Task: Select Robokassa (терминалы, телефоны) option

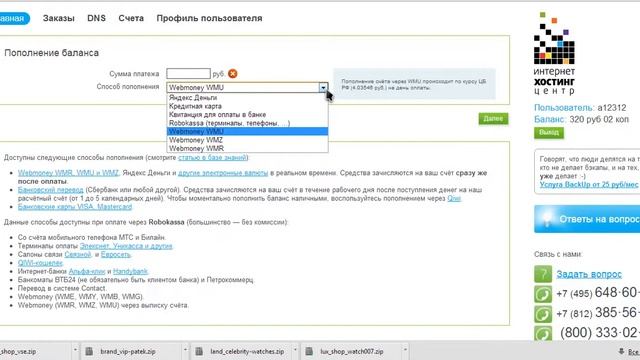Action: click(x=247, y=123)
